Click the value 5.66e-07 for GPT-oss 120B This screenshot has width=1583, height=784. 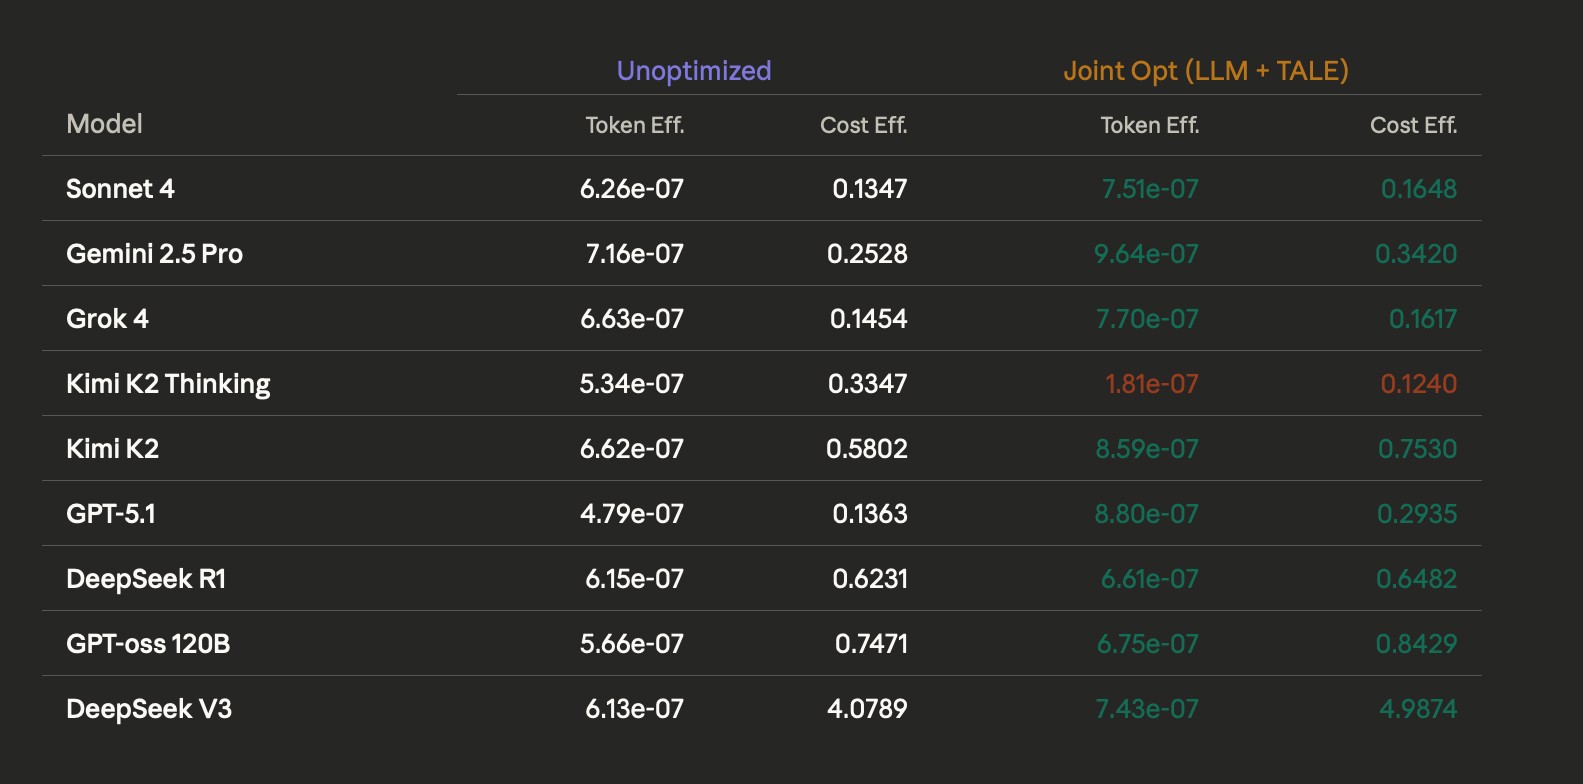tap(632, 644)
